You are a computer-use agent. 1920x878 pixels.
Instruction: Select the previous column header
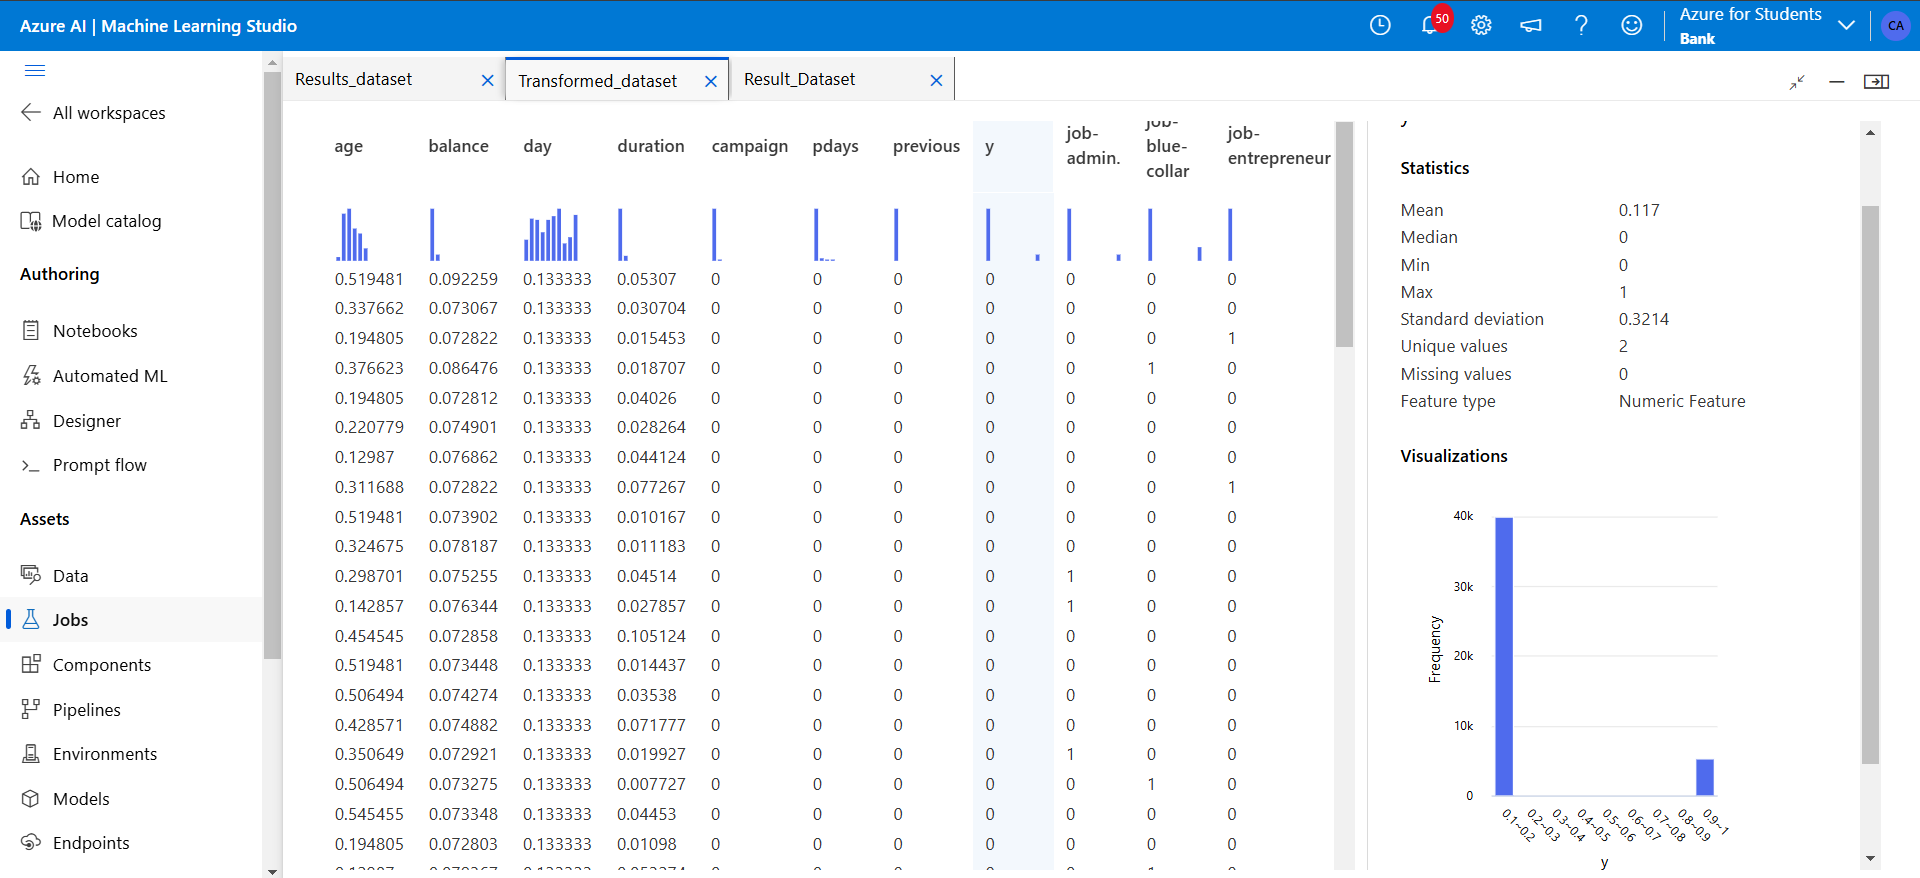coord(927,146)
